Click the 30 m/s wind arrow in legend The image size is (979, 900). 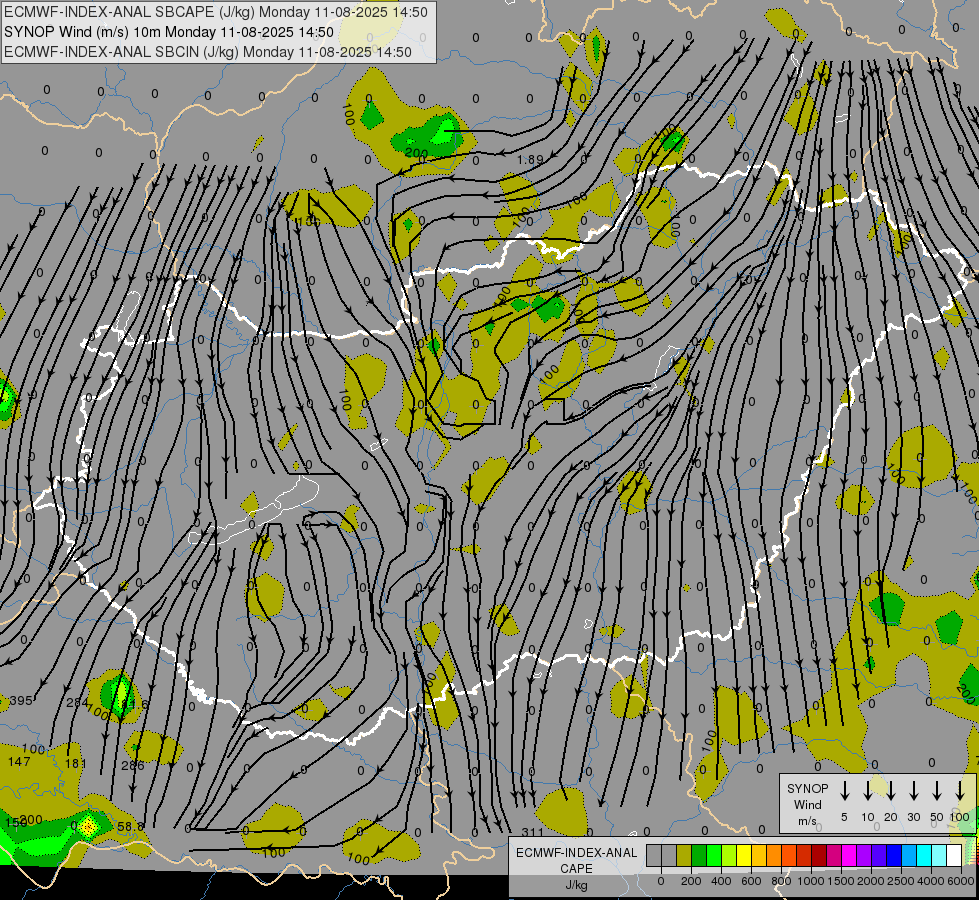[913, 791]
